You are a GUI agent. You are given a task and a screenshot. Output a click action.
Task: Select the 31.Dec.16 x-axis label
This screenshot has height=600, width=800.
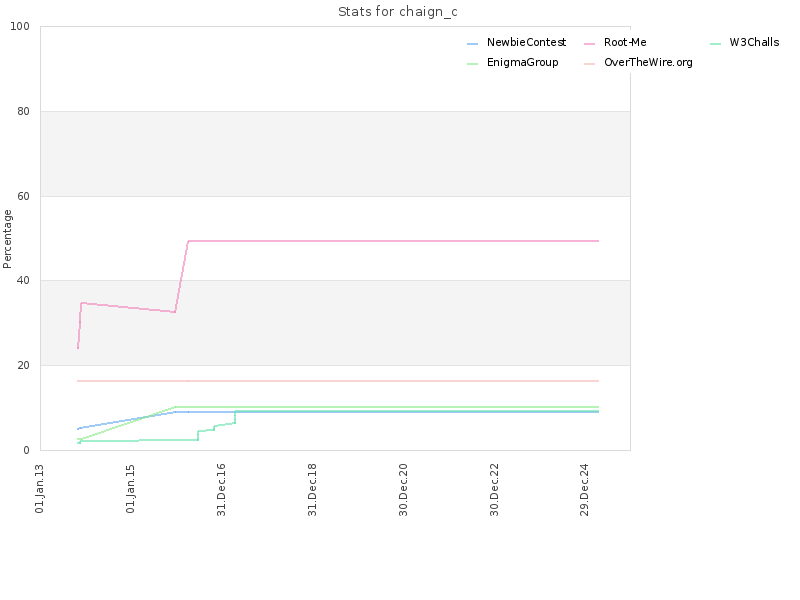point(221,490)
